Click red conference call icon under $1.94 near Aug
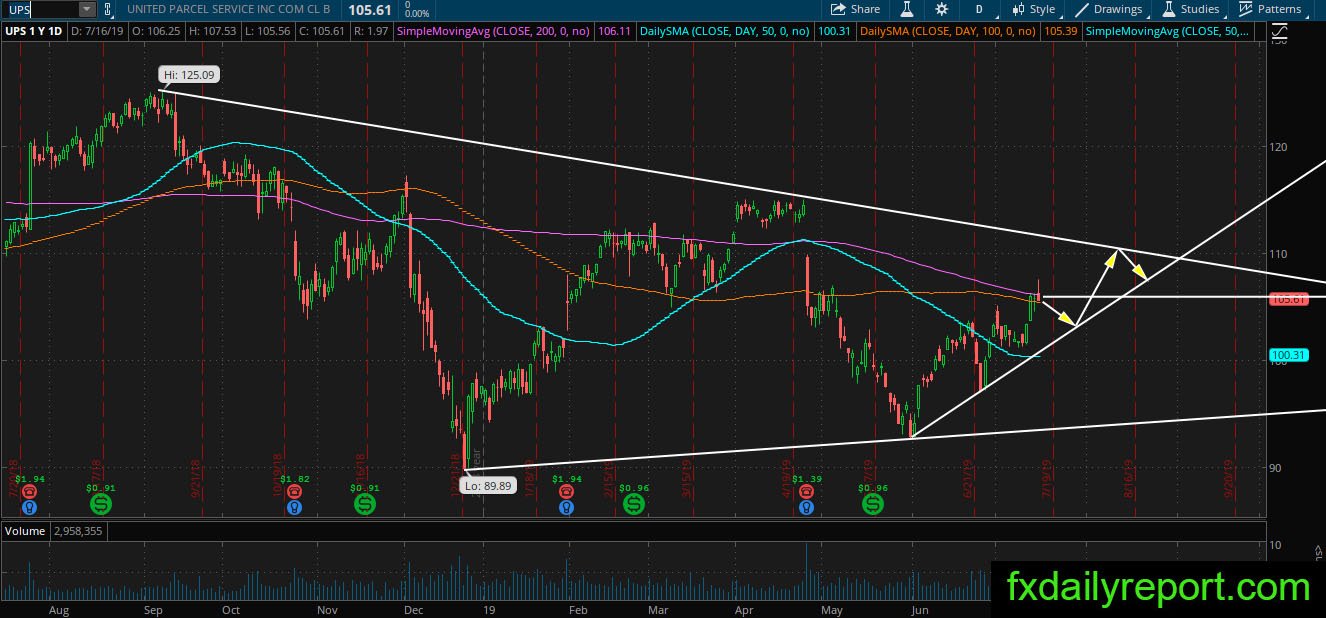Screen dimensions: 1326x618 [29, 492]
